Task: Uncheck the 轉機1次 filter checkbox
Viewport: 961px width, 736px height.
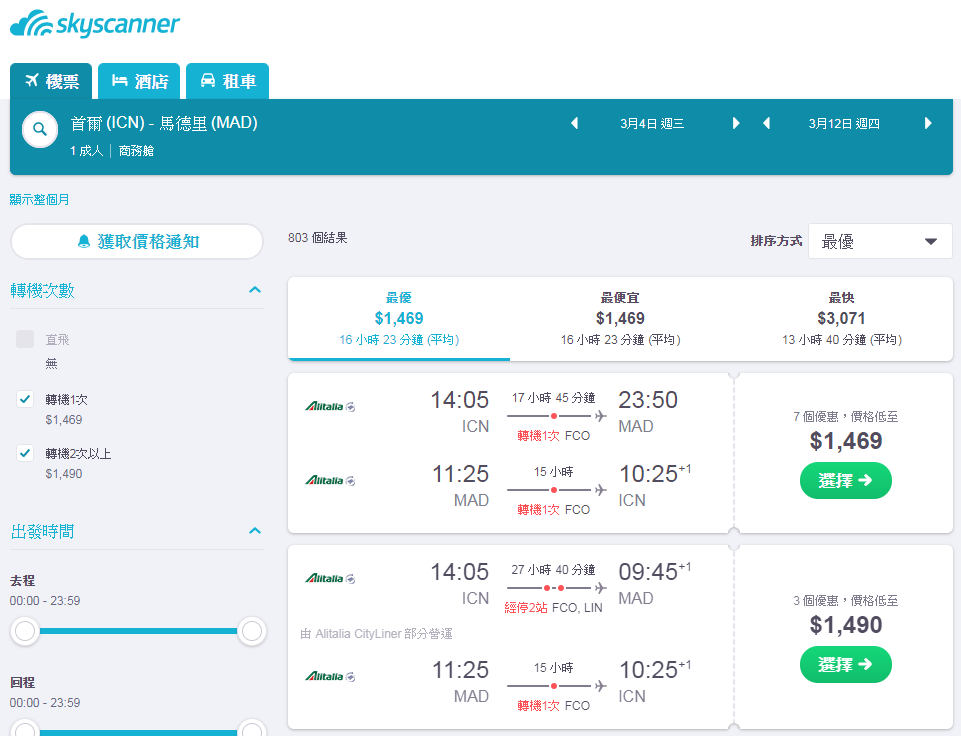Action: coord(25,400)
